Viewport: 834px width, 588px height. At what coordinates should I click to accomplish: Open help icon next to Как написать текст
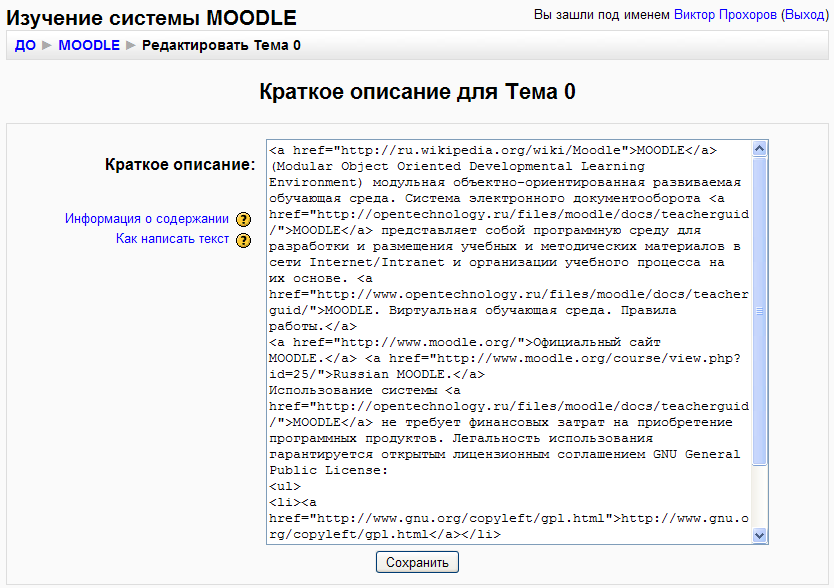243,240
